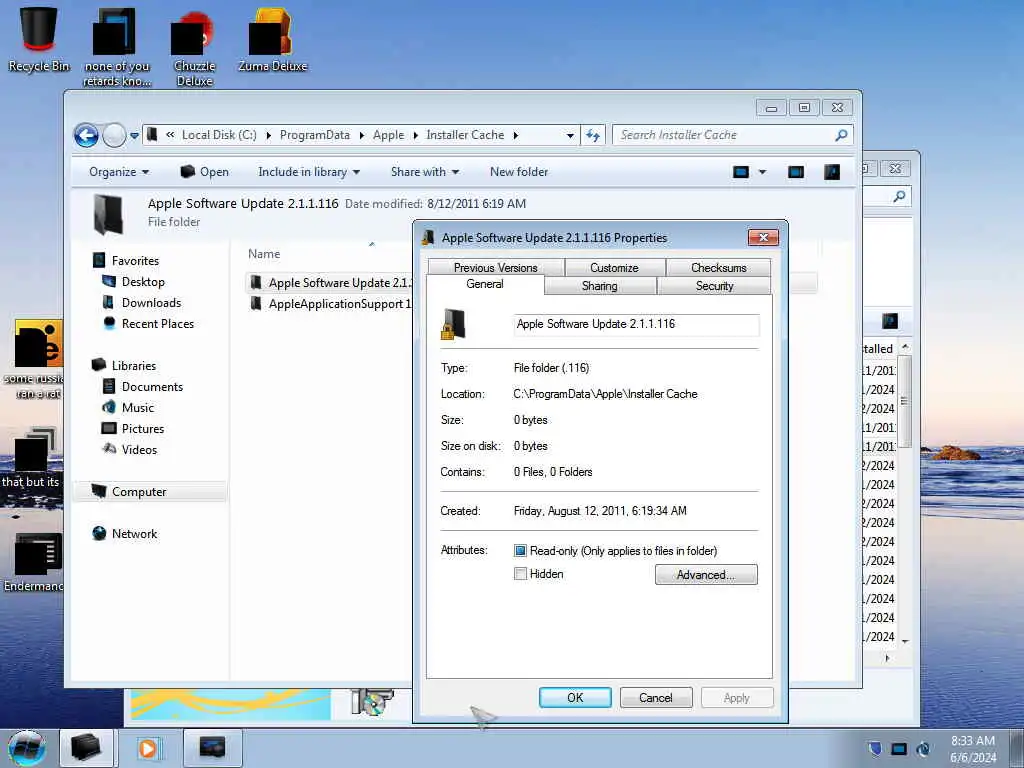Expand the address bar history dropdown
The width and height of the screenshot is (1024, 768).
pyautogui.click(x=570, y=136)
